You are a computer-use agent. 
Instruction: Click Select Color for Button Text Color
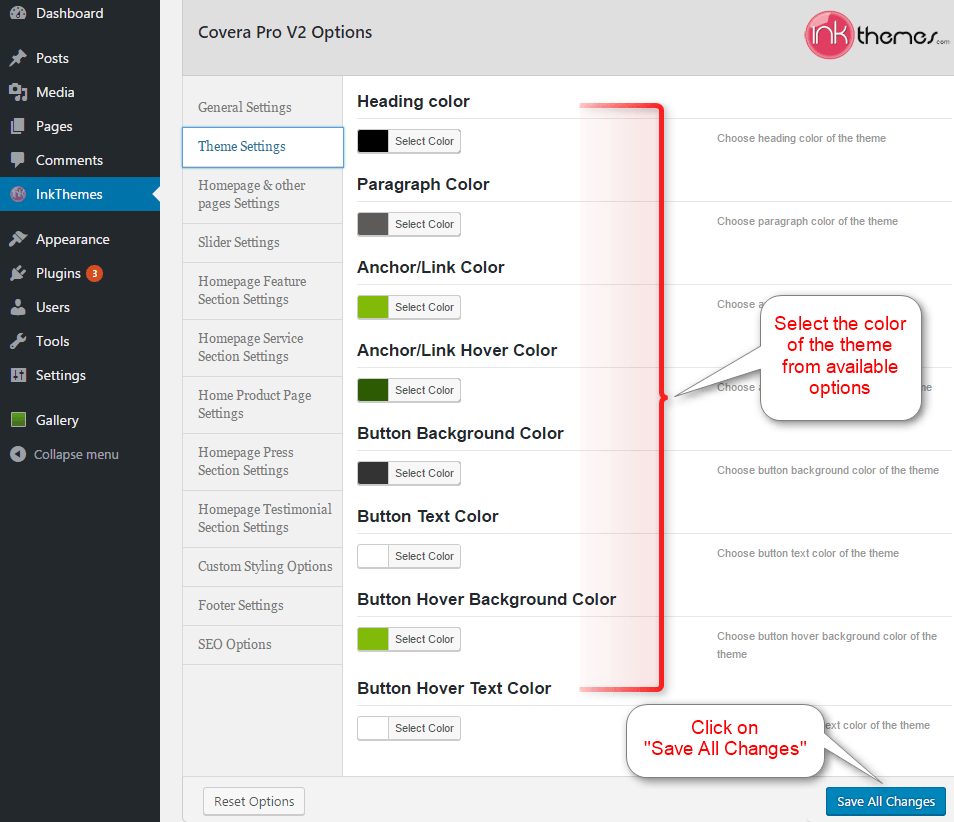coord(424,556)
